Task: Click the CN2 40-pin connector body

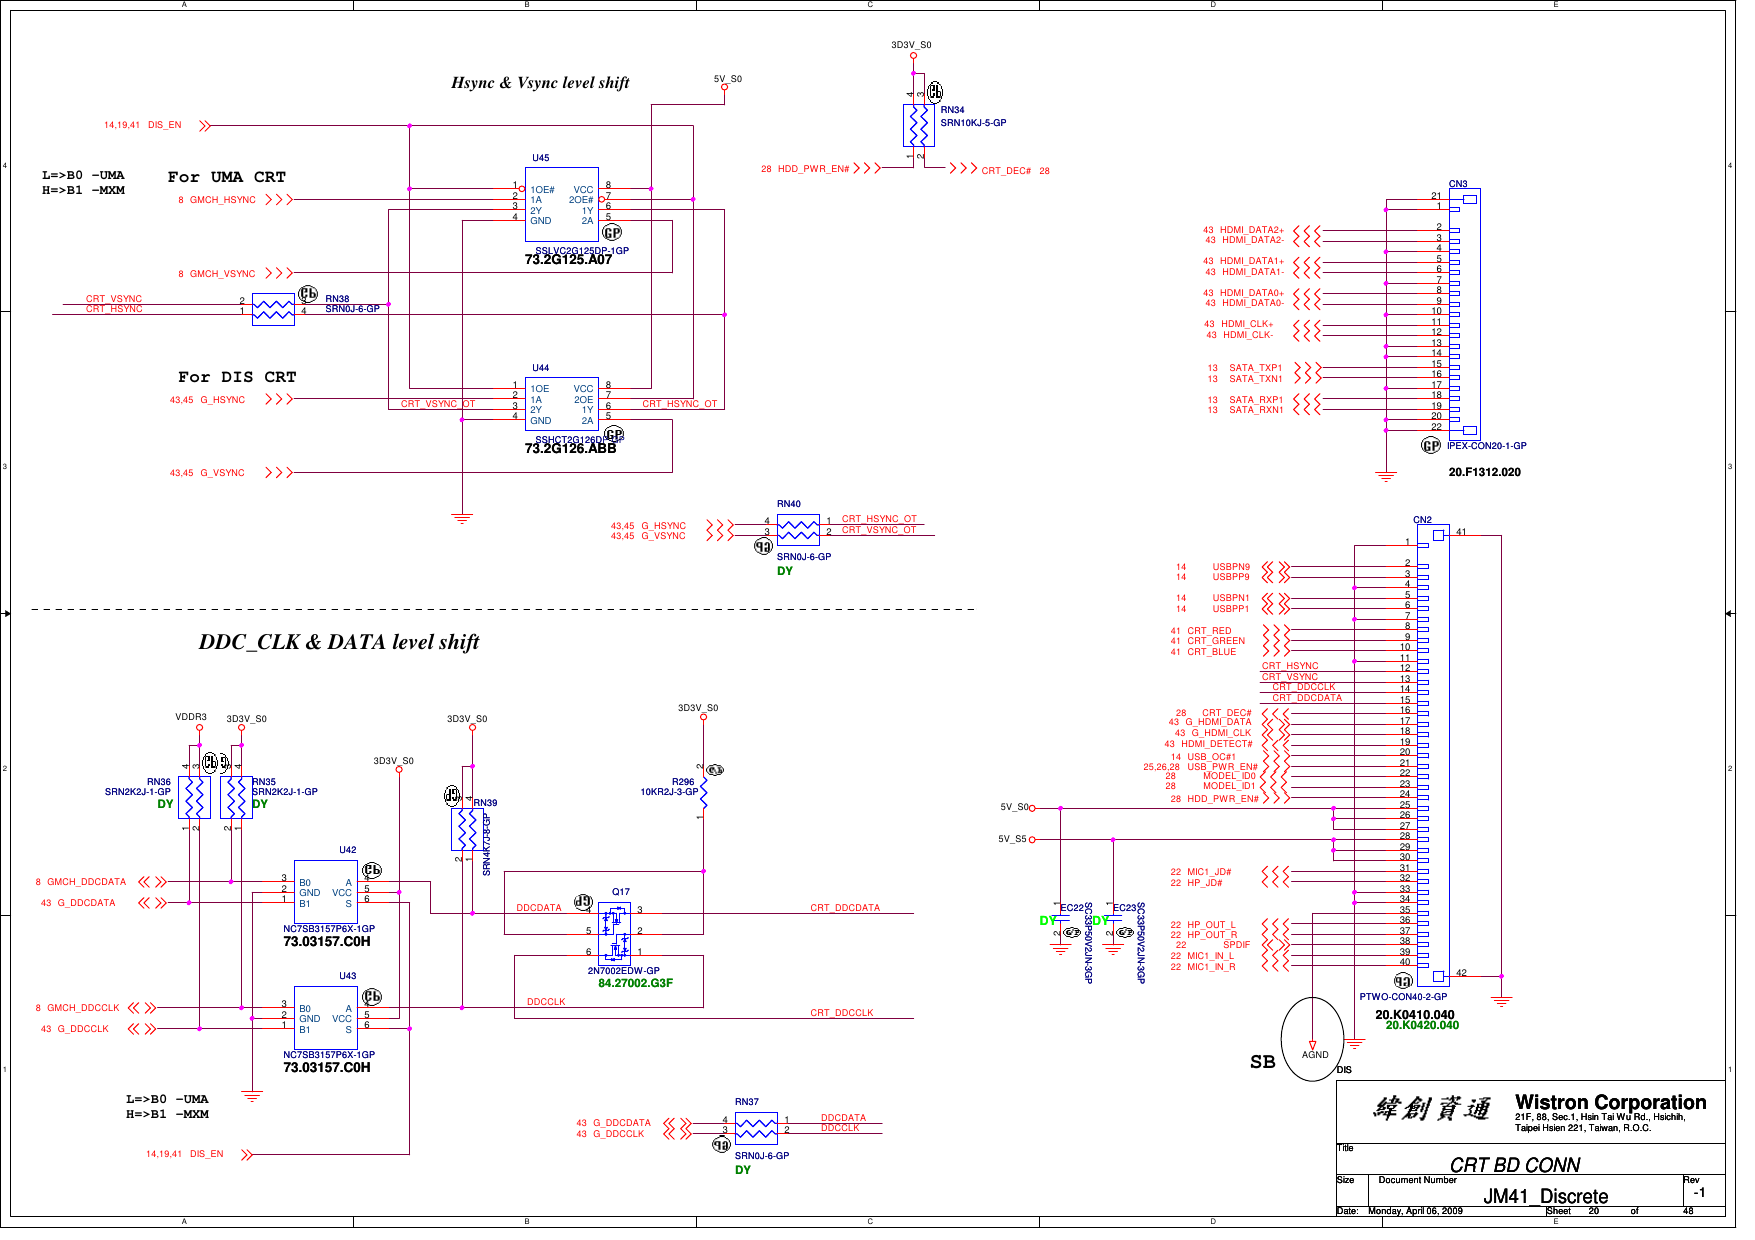Action: click(x=1433, y=757)
